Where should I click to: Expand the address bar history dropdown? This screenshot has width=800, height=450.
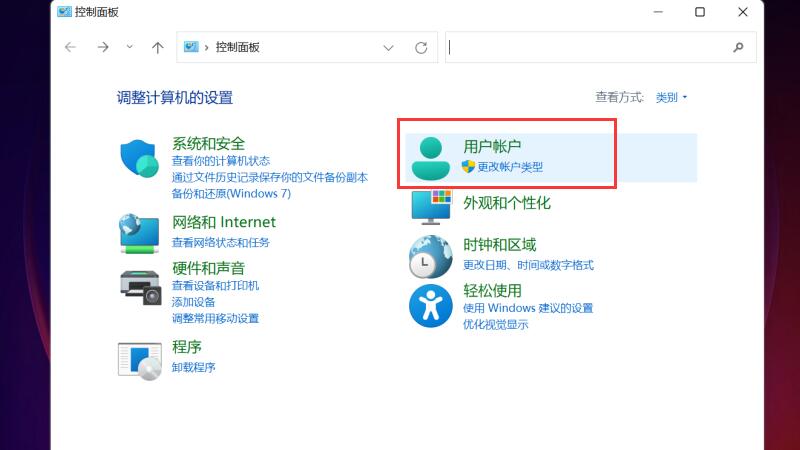(x=389, y=47)
